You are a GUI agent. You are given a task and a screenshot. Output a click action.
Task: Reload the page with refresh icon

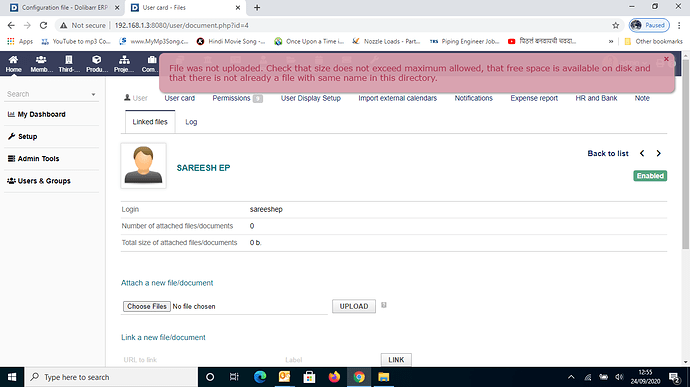[43, 26]
